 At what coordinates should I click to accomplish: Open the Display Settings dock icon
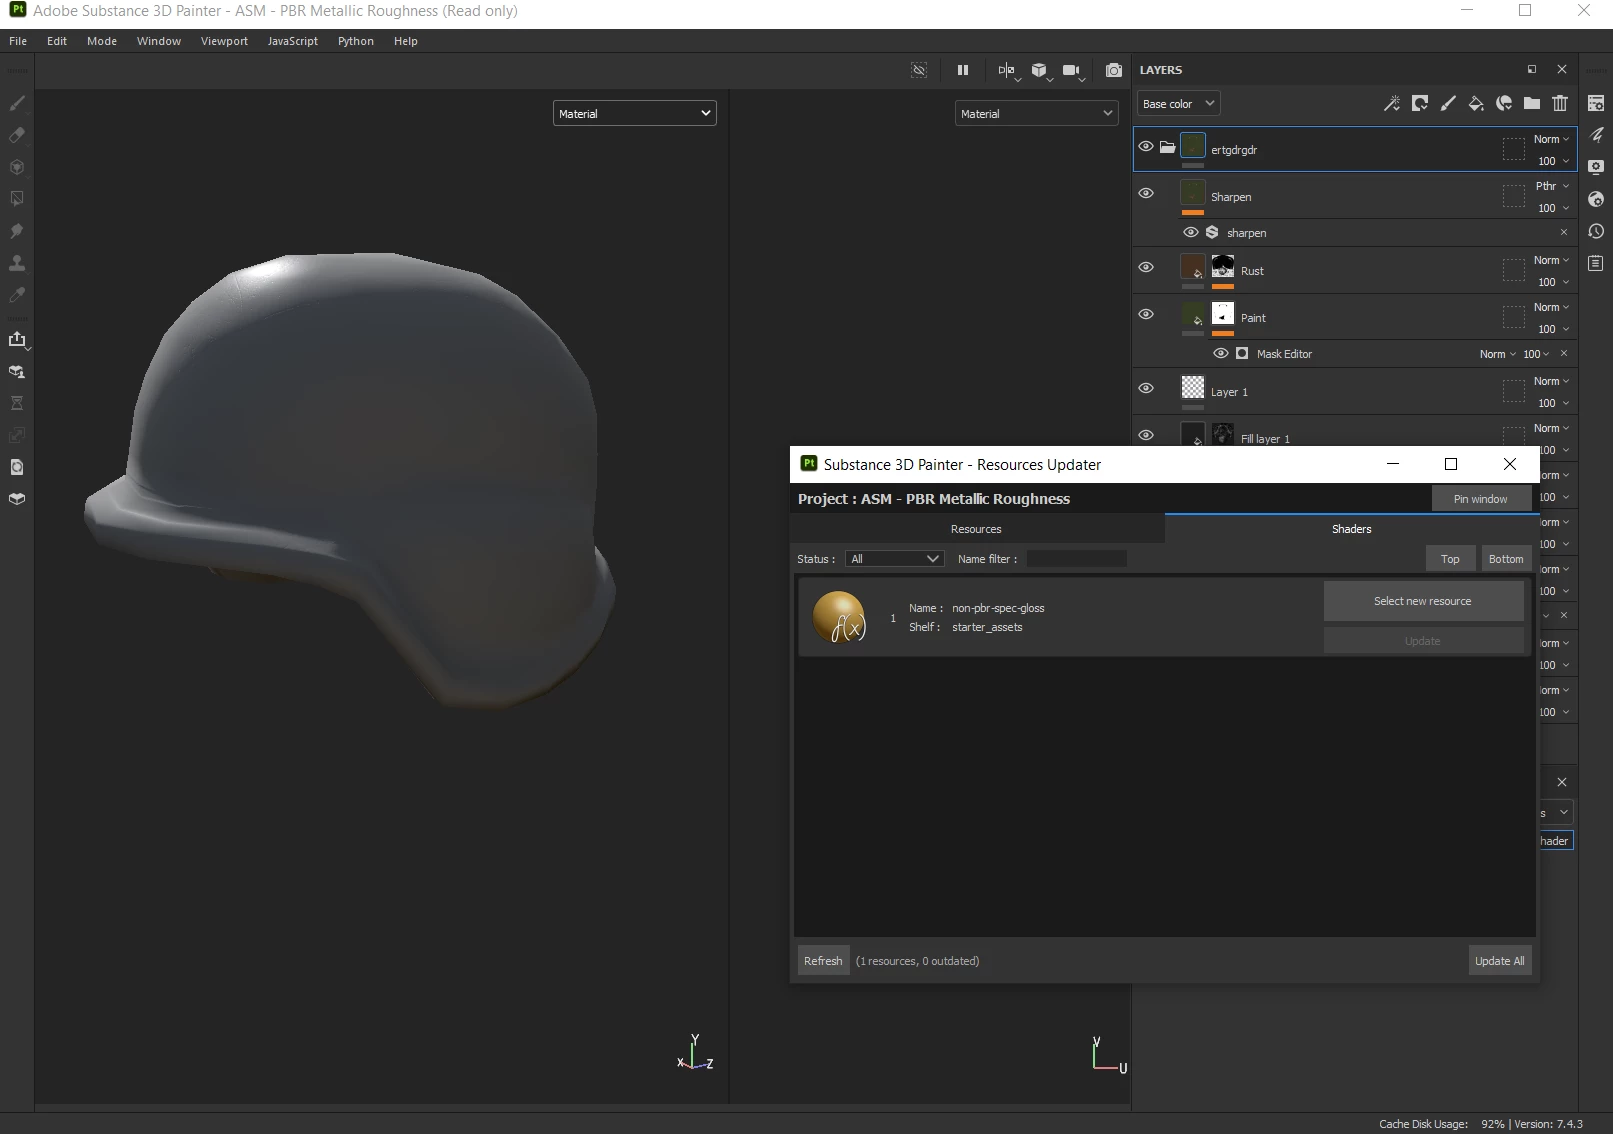point(1596,167)
